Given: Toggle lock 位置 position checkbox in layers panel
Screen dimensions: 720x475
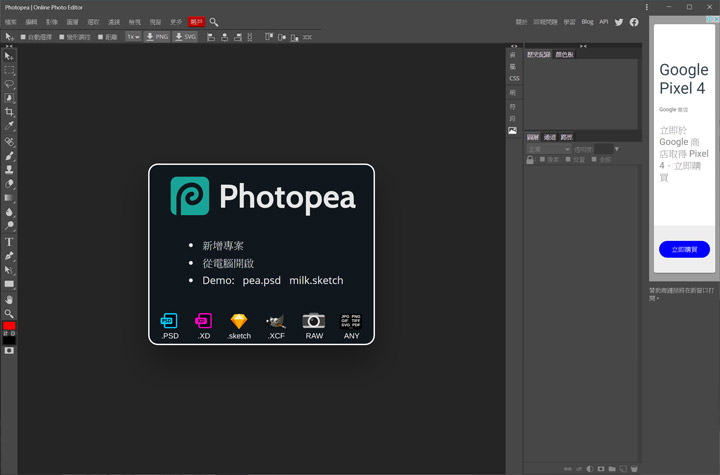Looking at the screenshot, I should pyautogui.click(x=568, y=159).
